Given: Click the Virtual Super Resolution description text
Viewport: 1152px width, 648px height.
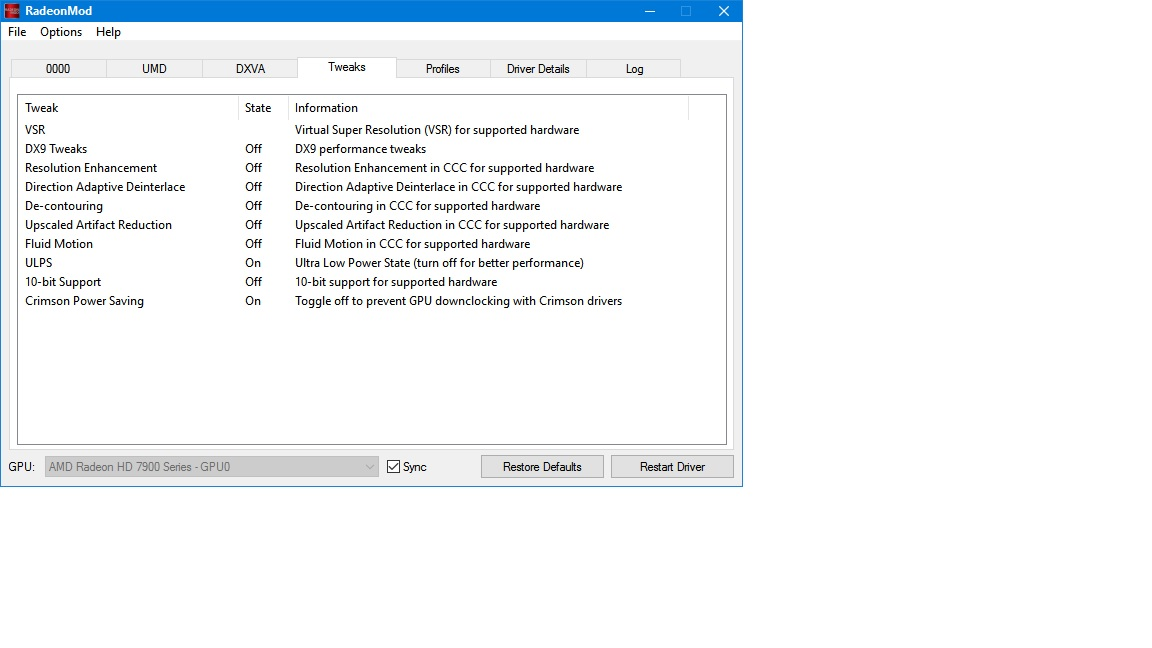Looking at the screenshot, I should pos(437,129).
